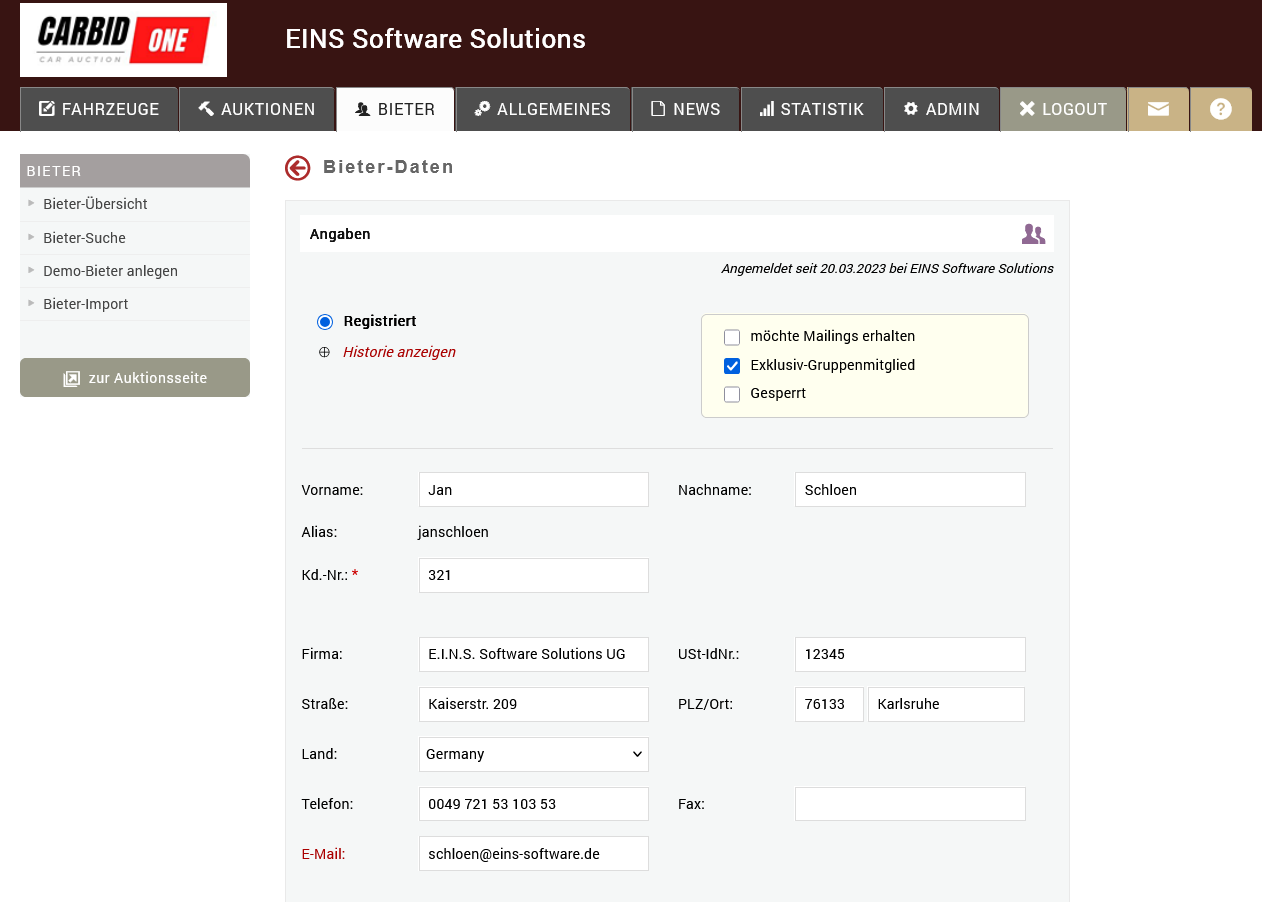Switch to the Fahrzeuge tab
The width and height of the screenshot is (1263, 902).
(99, 109)
